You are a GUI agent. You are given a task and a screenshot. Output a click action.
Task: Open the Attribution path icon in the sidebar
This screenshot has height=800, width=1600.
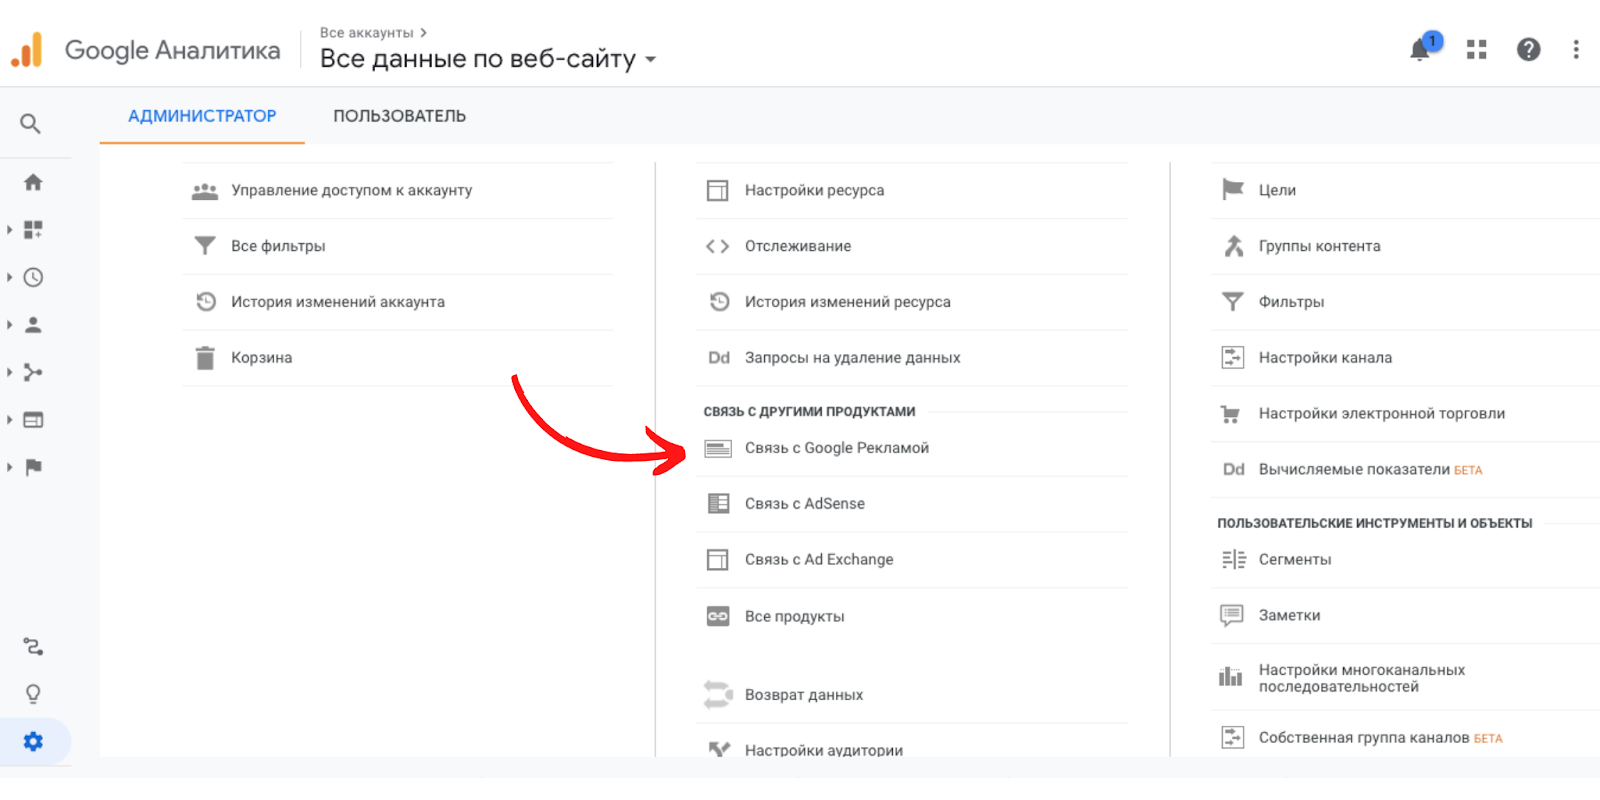point(33,647)
